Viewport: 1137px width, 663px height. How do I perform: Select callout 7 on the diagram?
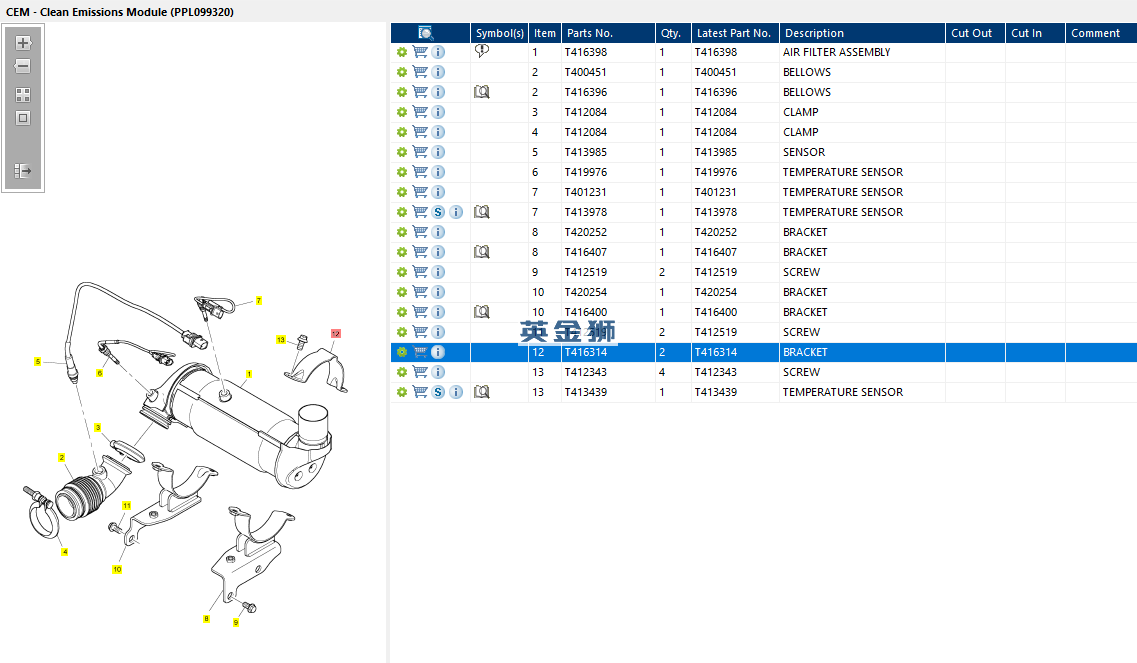pos(259,300)
